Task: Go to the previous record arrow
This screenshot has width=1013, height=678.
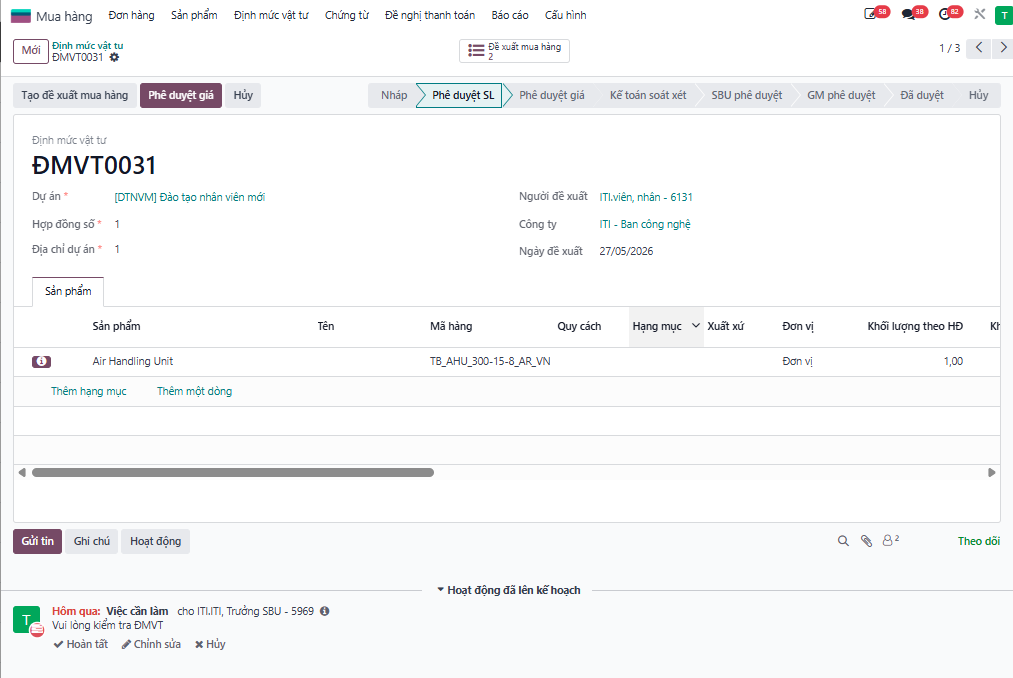Action: click(x=979, y=48)
